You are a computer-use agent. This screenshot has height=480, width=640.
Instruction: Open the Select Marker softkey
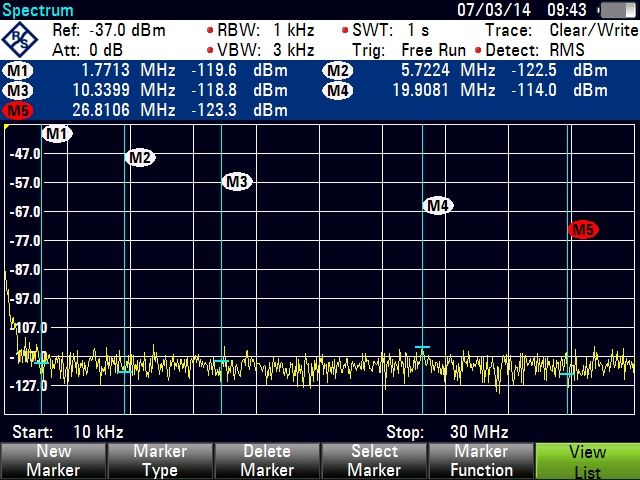click(x=373, y=461)
